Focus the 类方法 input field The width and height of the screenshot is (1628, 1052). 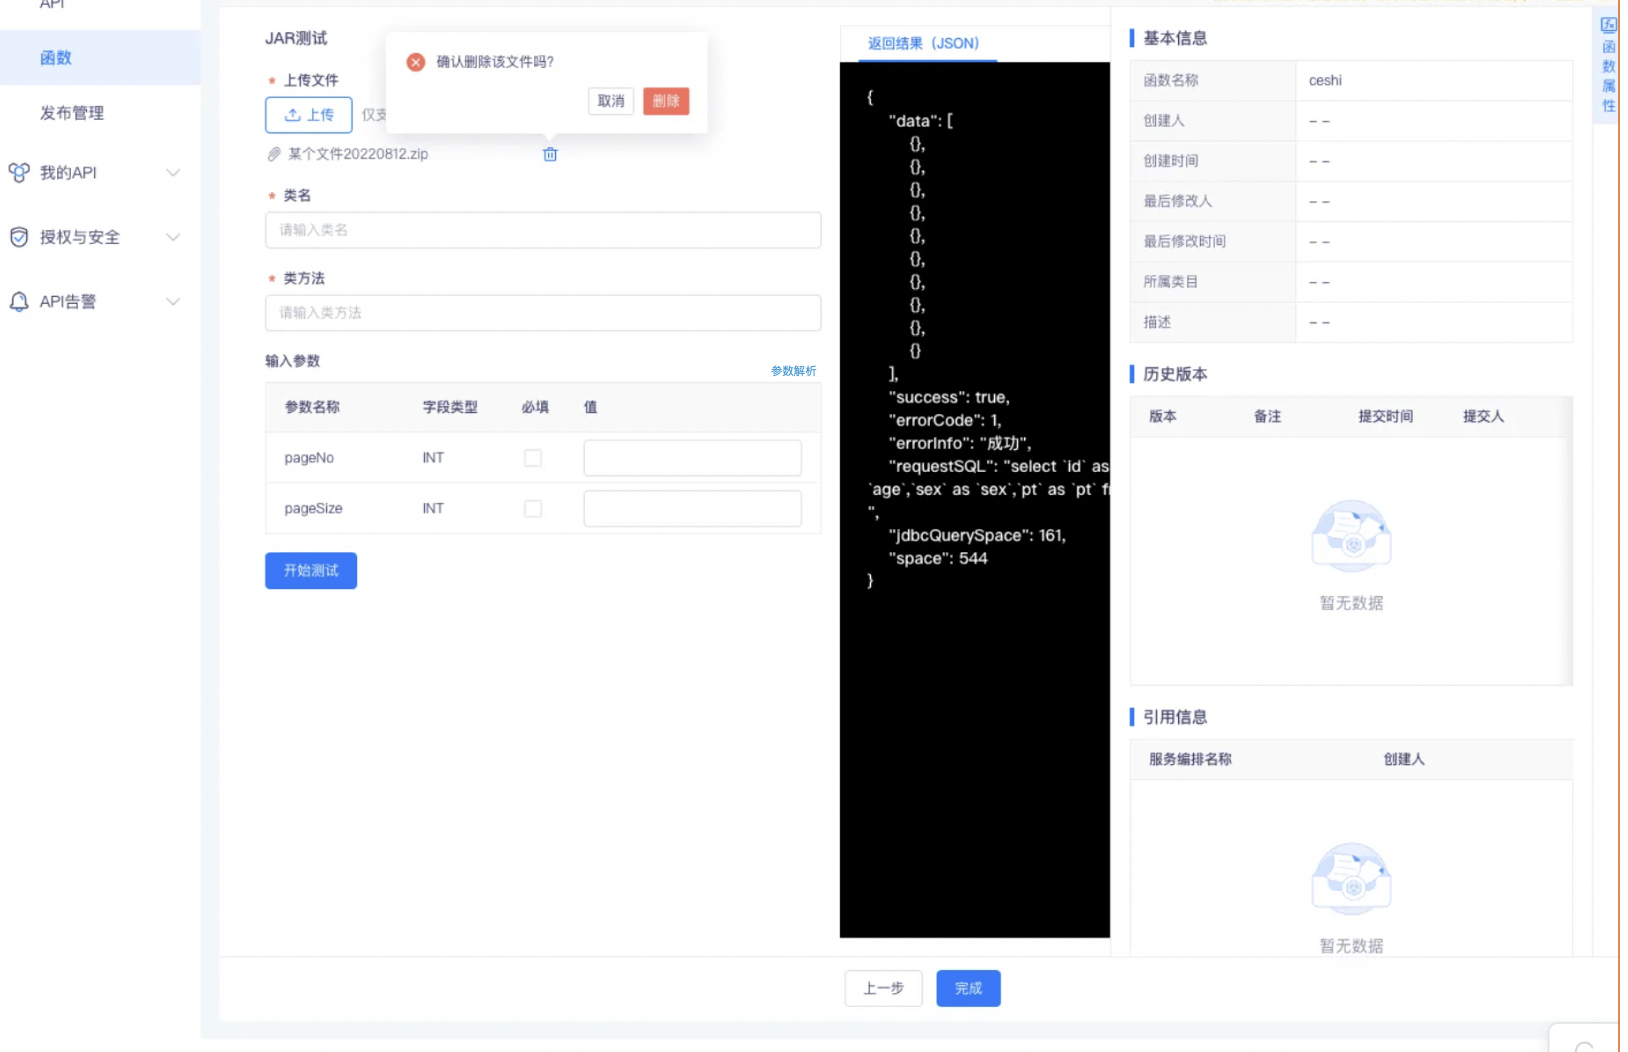click(543, 313)
